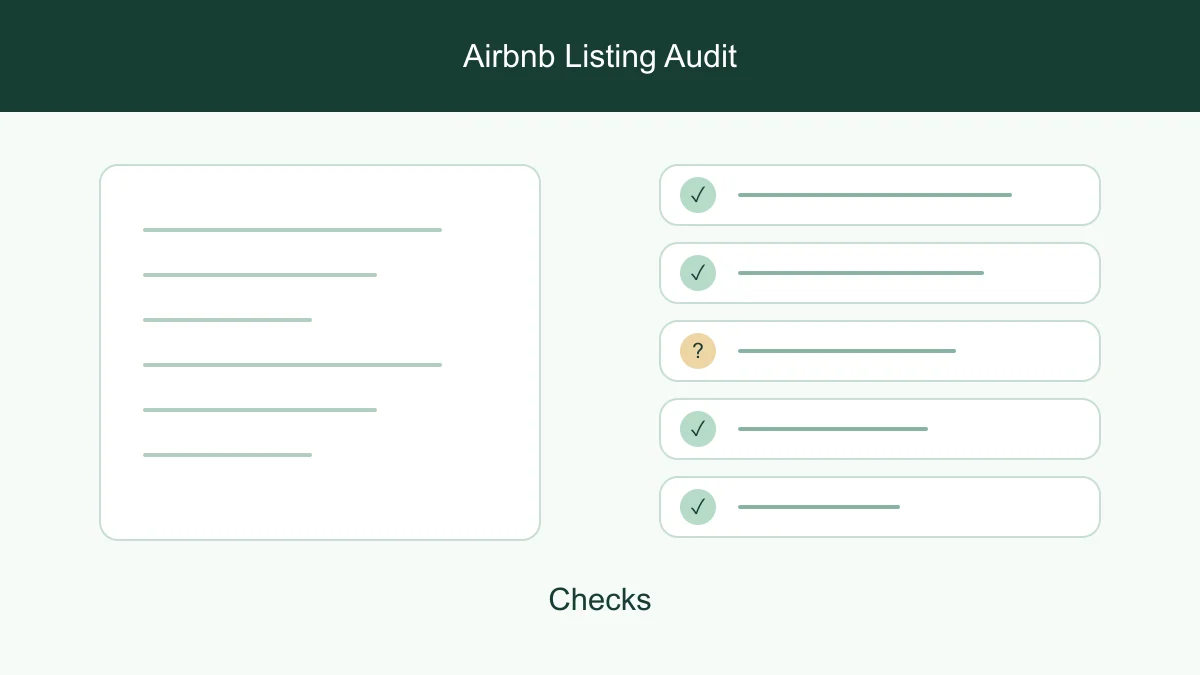Image resolution: width=1200 pixels, height=675 pixels.
Task: Open the listing document card with six lines
Action: click(x=320, y=352)
